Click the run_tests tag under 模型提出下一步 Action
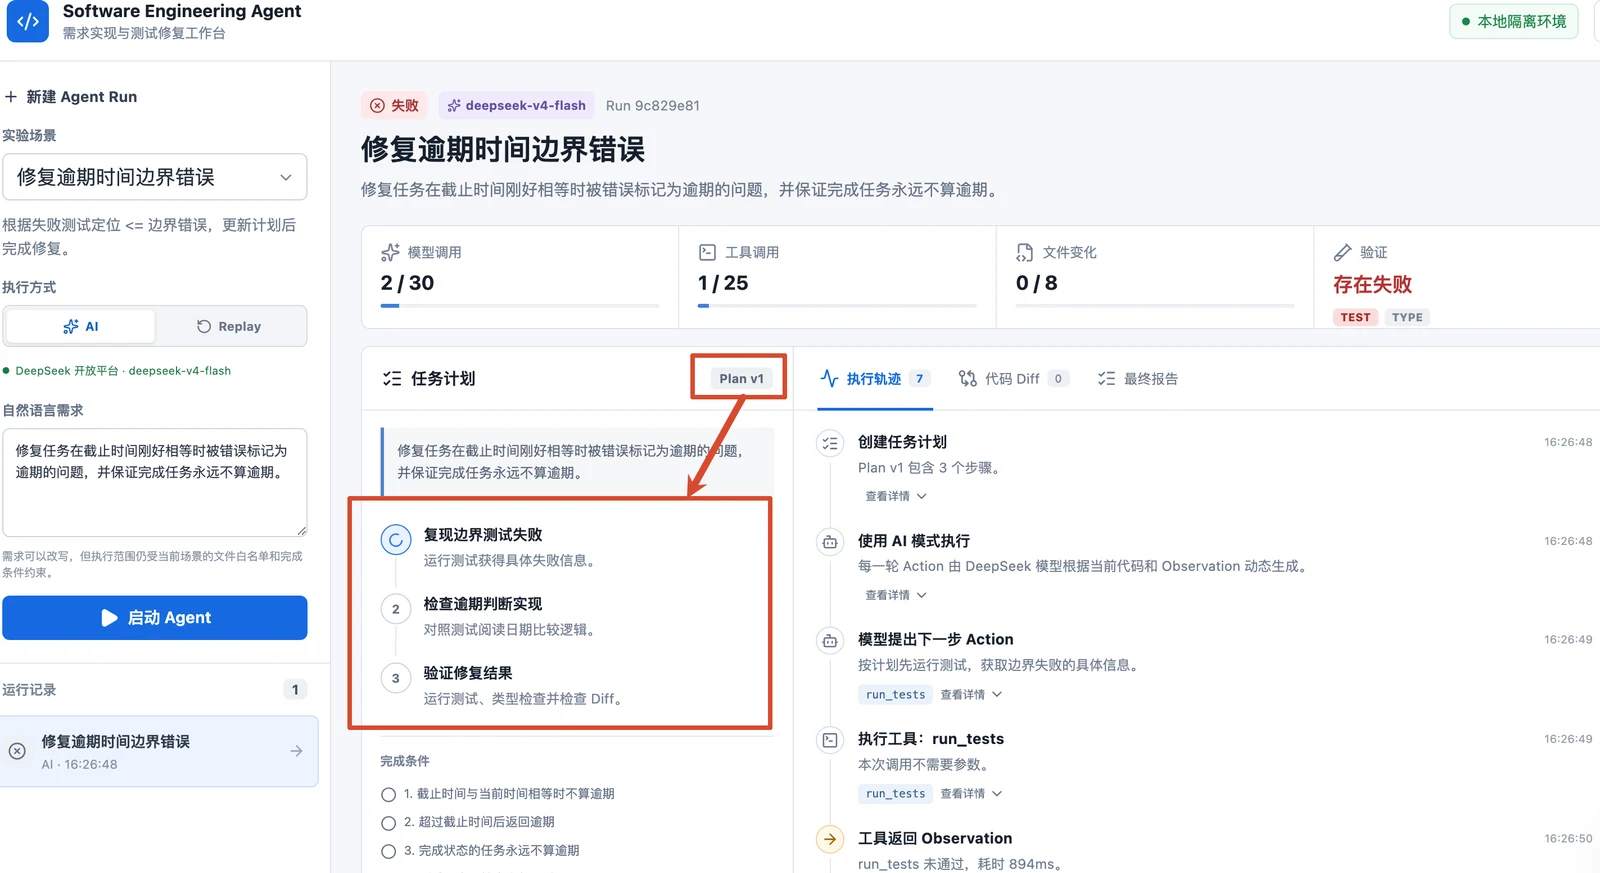Viewport: 1600px width, 873px height. pyautogui.click(x=895, y=694)
